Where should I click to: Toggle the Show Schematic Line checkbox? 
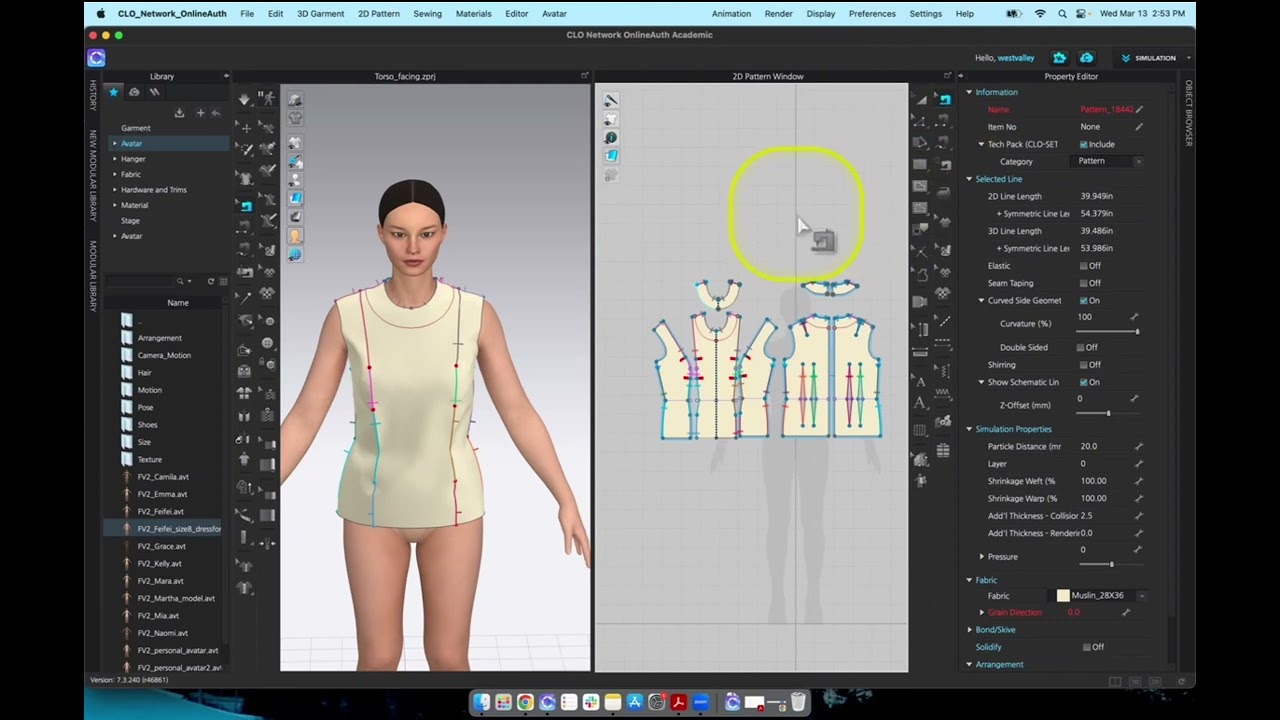[x=1084, y=382]
